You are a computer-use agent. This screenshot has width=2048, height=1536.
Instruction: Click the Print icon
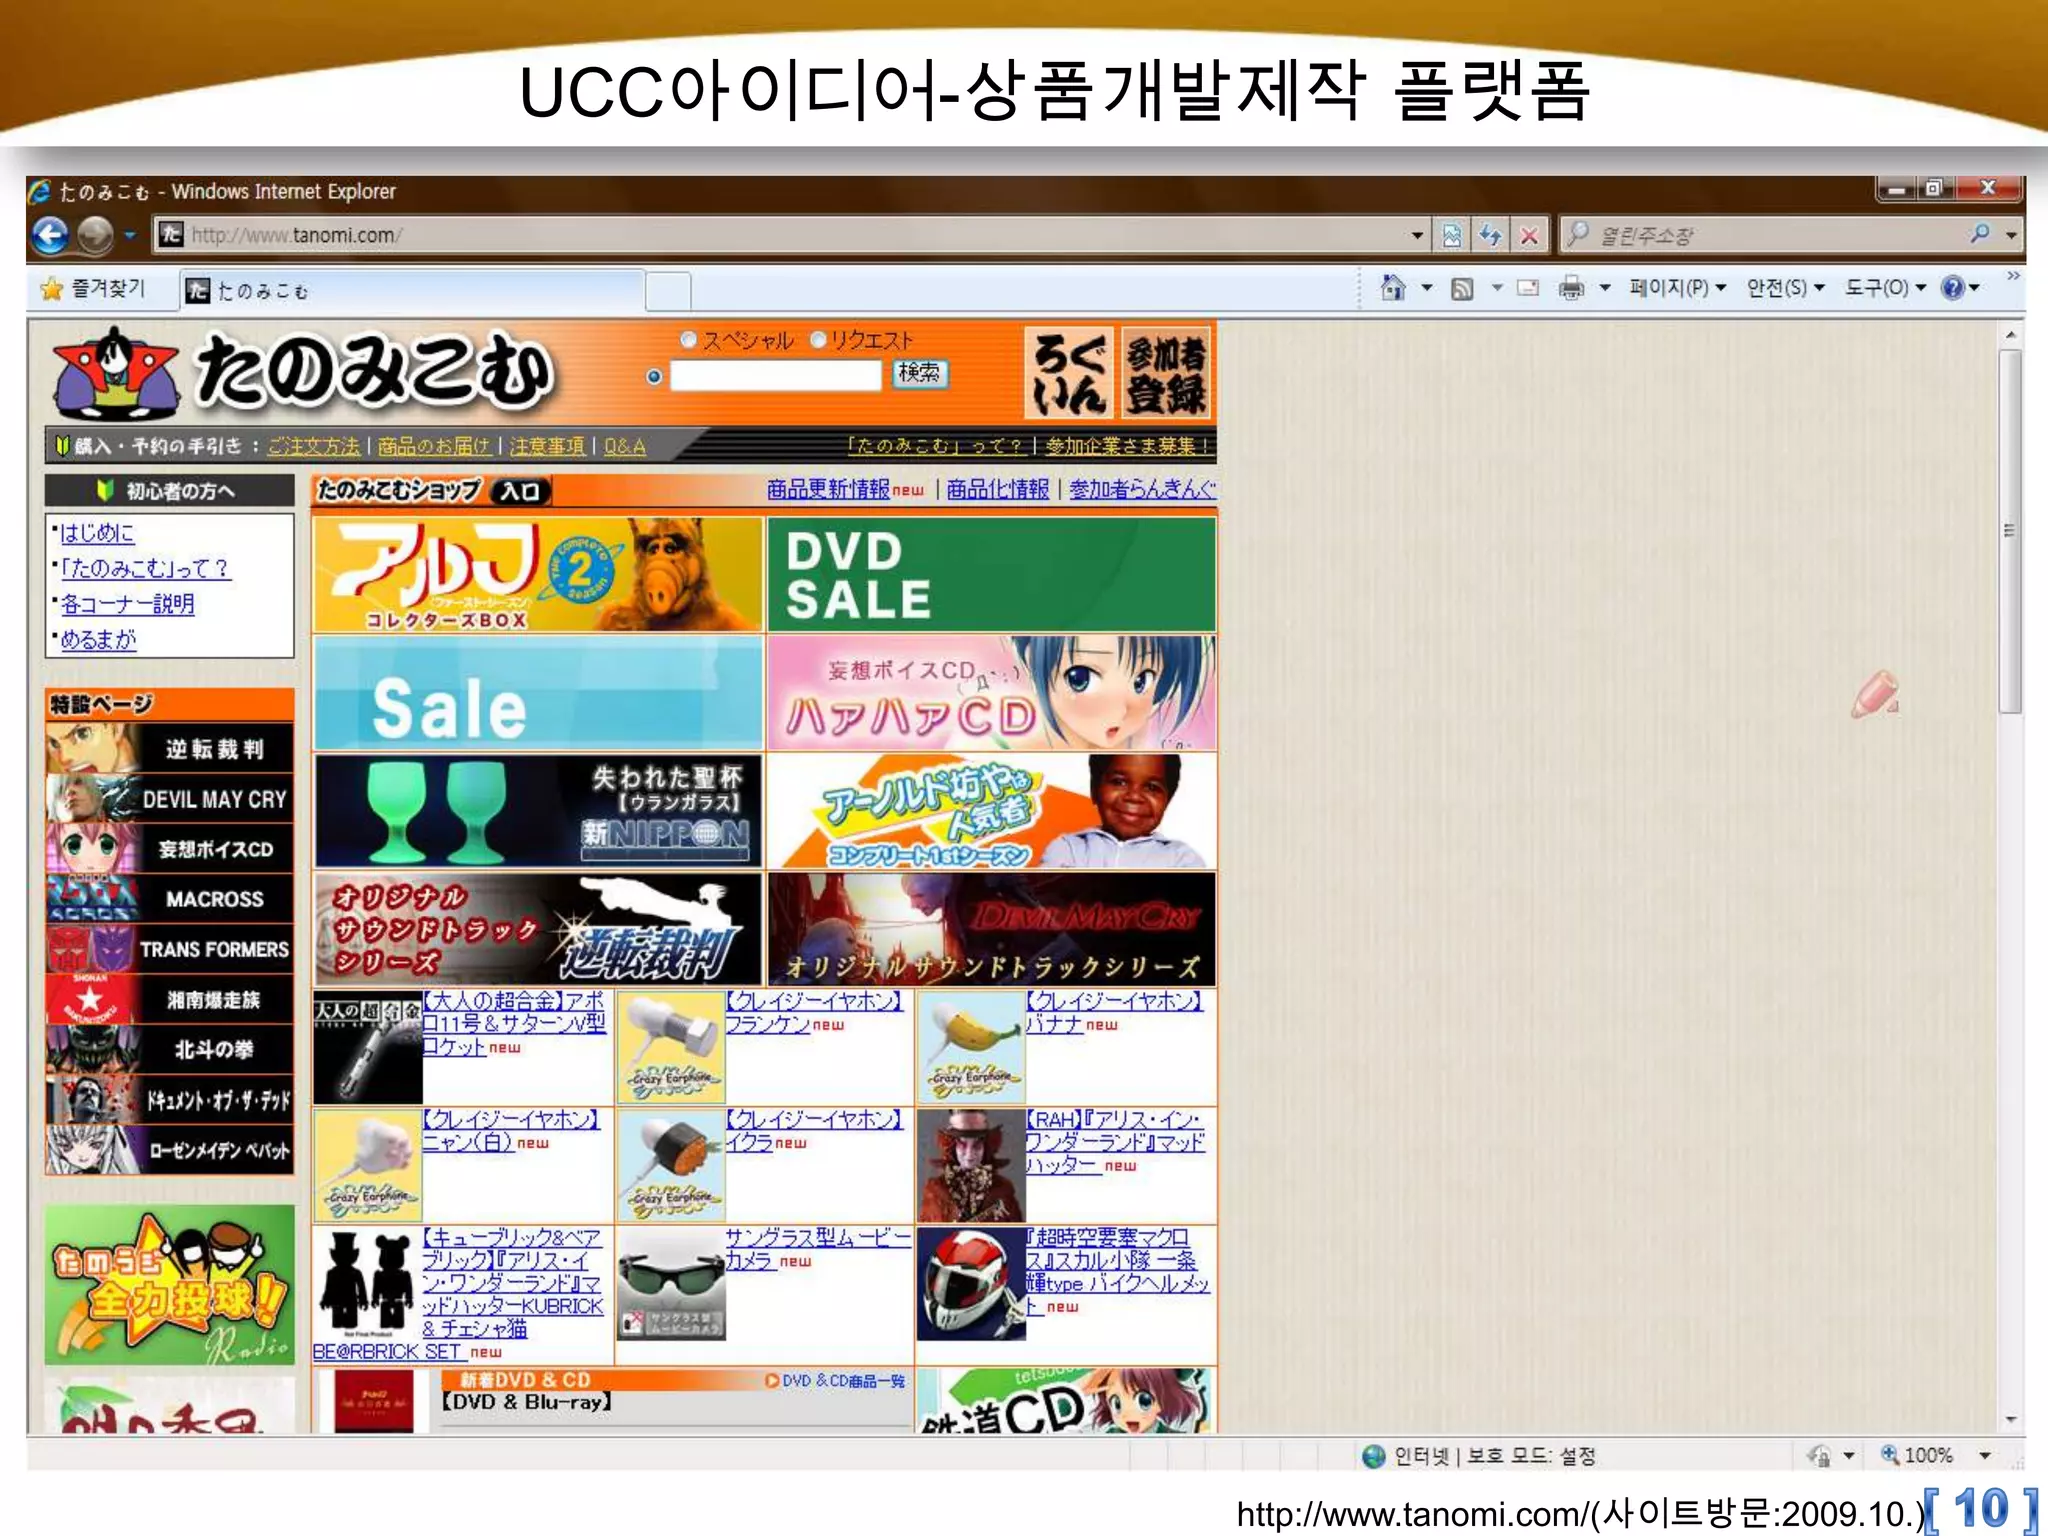click(1572, 288)
